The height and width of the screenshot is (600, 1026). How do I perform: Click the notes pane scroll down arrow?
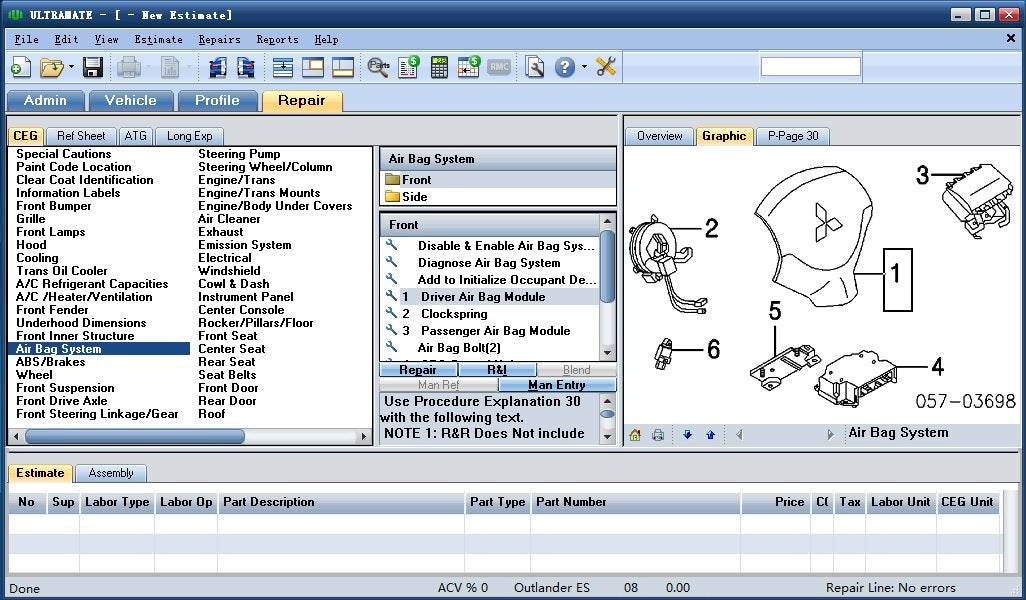608,436
